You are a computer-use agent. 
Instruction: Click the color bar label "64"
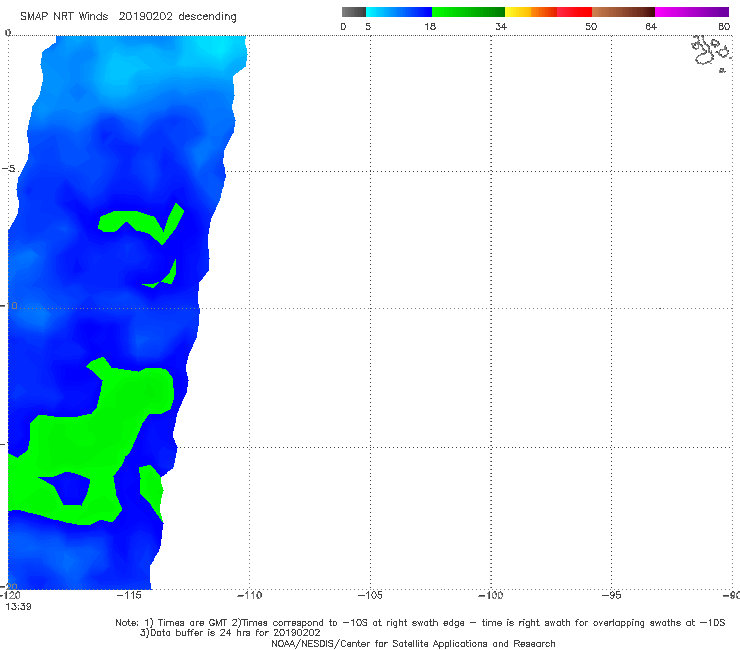651,26
